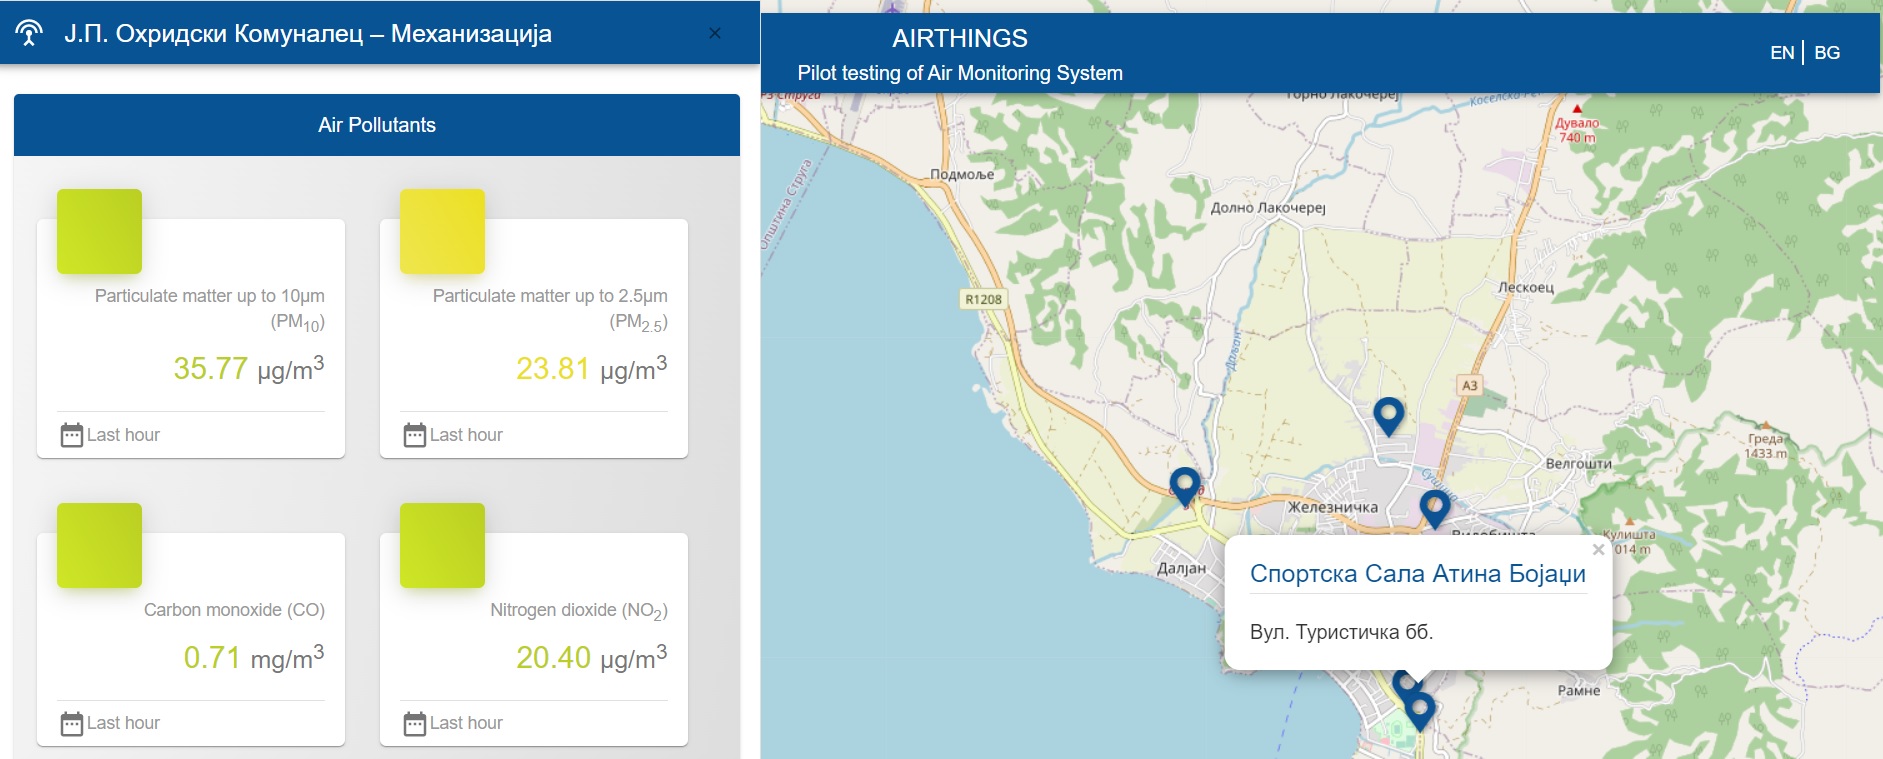
Task: Select the bottom-most marker below the popup
Action: point(1419,711)
